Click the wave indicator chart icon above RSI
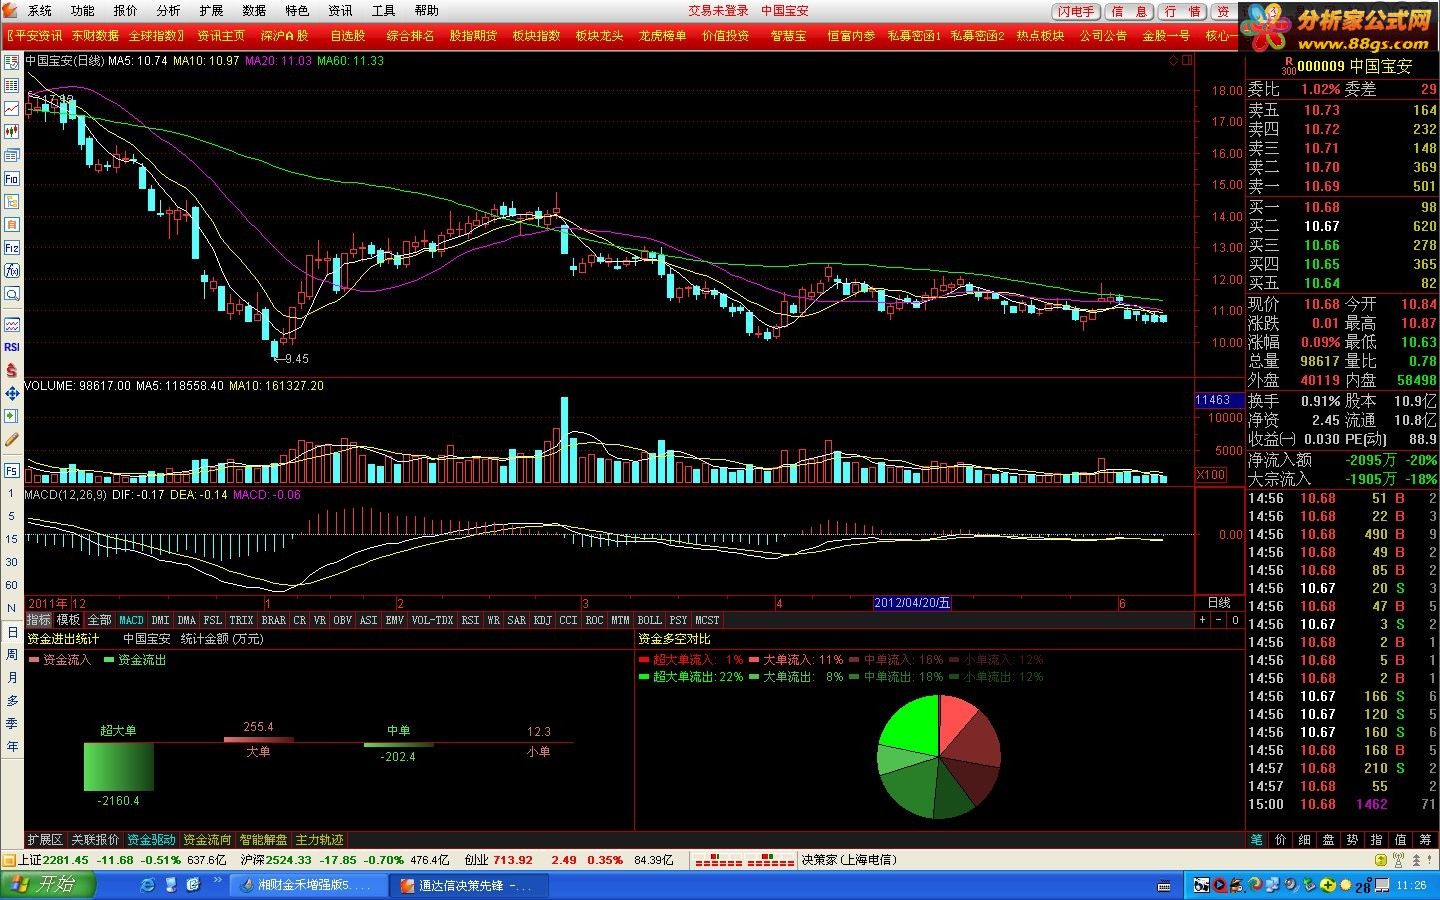The height and width of the screenshot is (900, 1440). pyautogui.click(x=12, y=324)
